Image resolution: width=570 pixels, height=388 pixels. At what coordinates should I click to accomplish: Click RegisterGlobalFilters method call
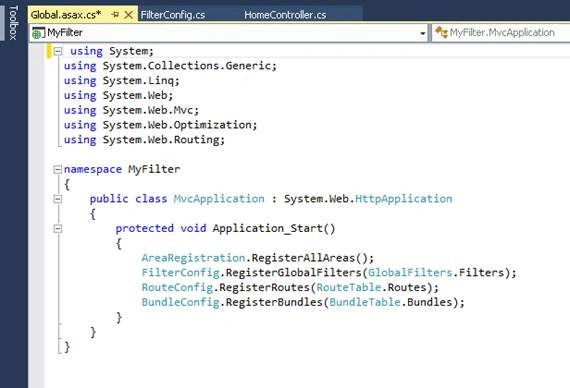point(294,273)
